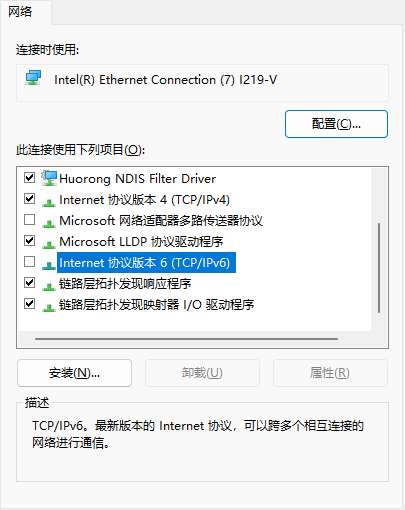Click the Huorong NDIS Filter Driver icon

tap(49, 178)
